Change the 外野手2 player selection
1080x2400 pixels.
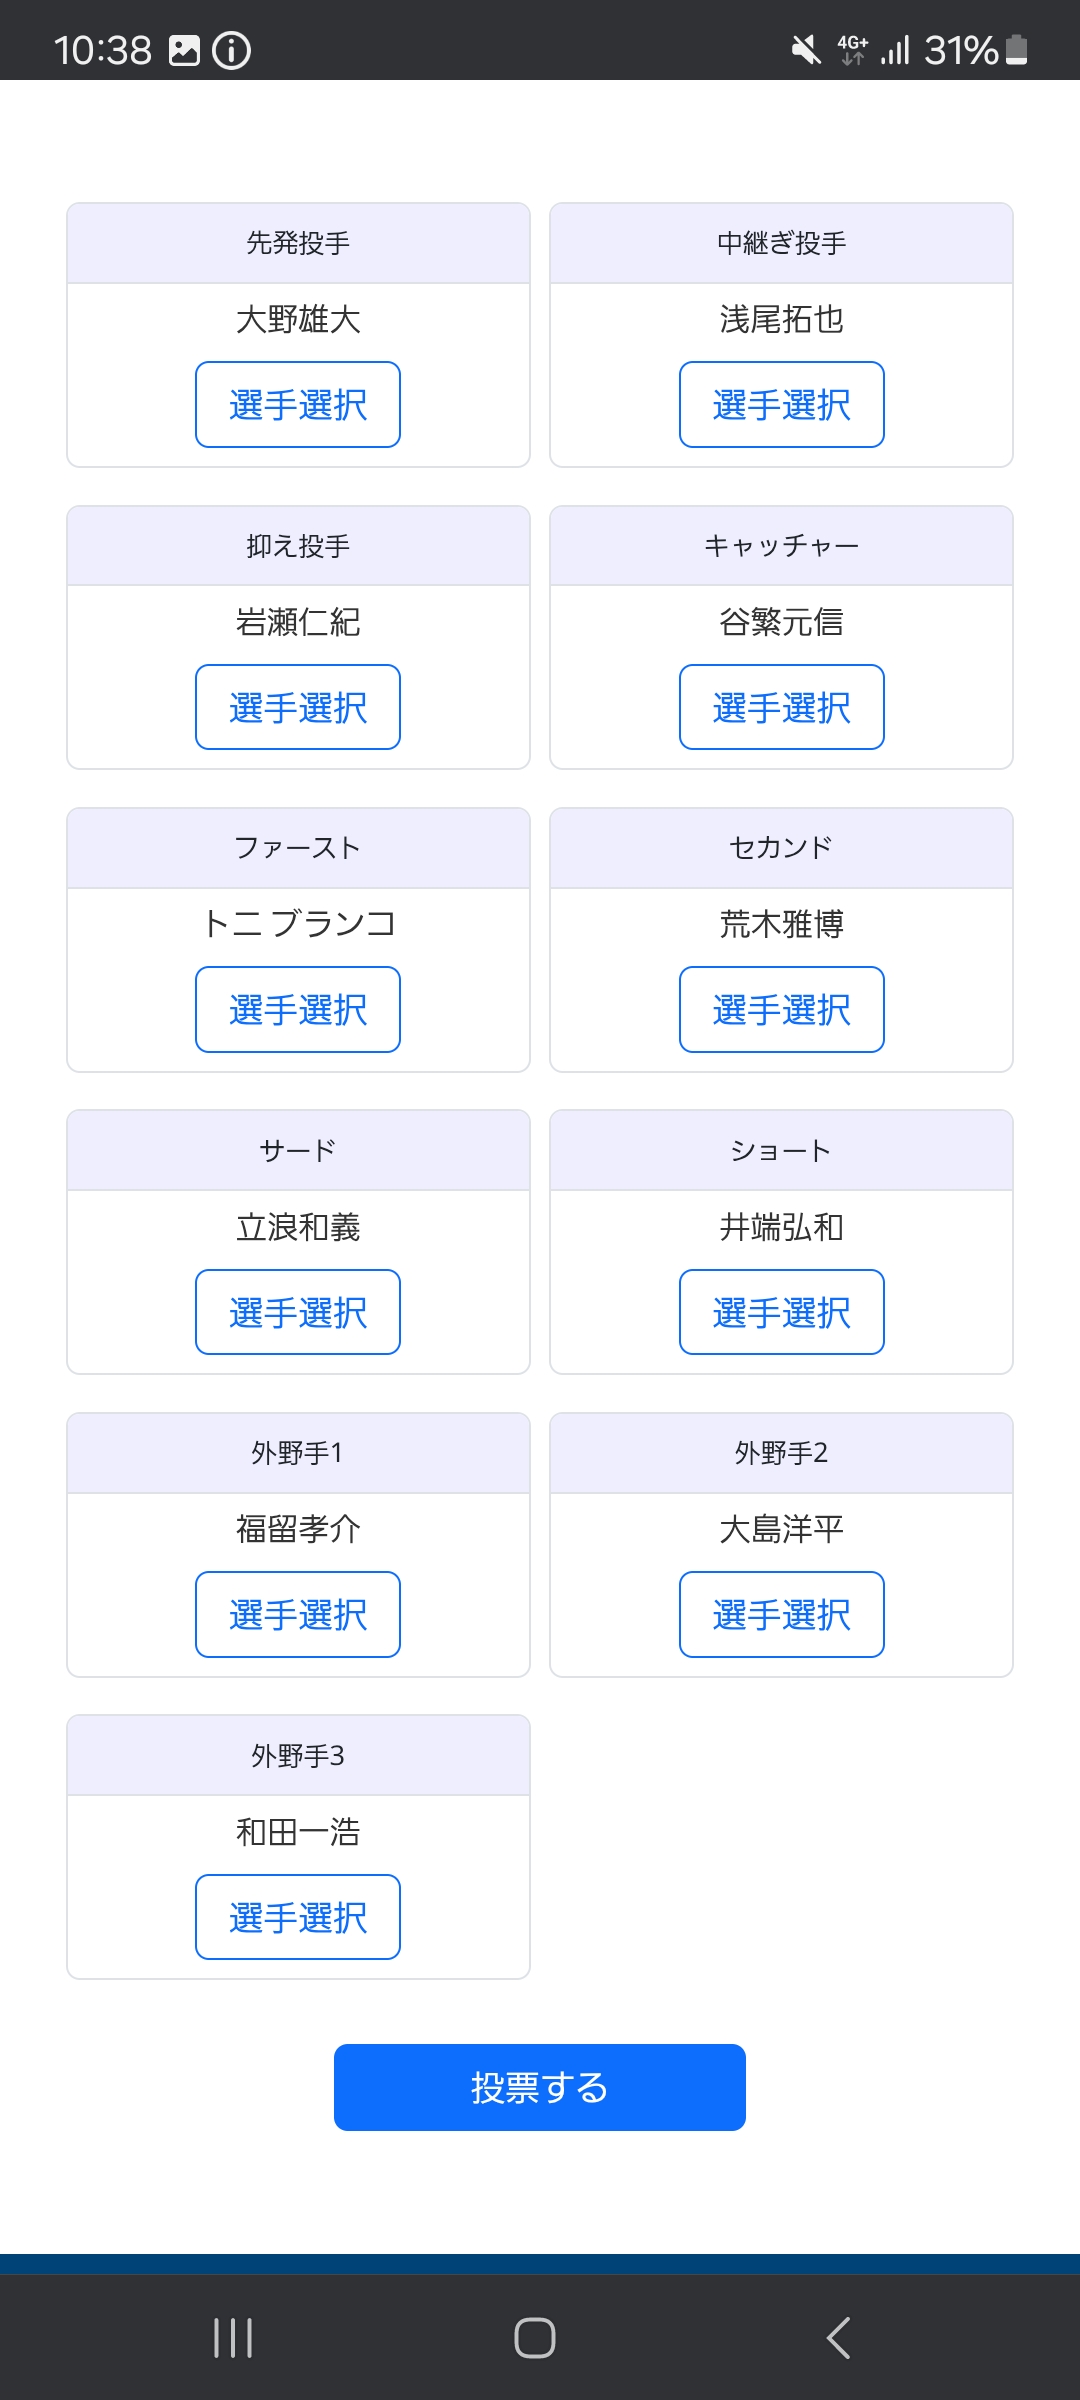(781, 1615)
